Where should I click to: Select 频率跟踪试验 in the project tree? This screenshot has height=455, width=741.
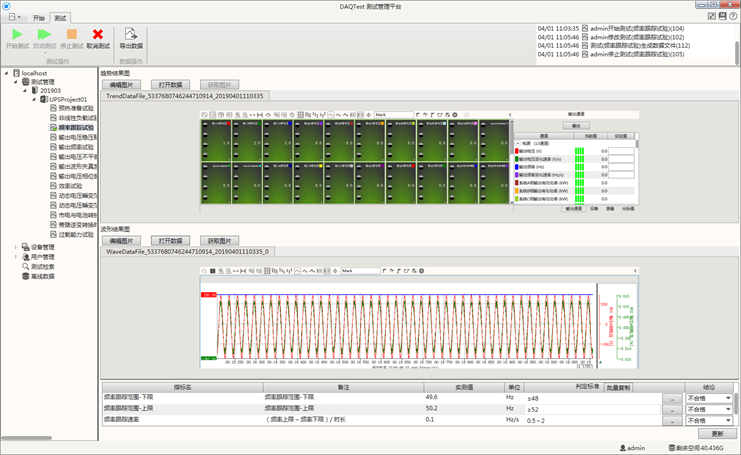pyautogui.click(x=75, y=128)
